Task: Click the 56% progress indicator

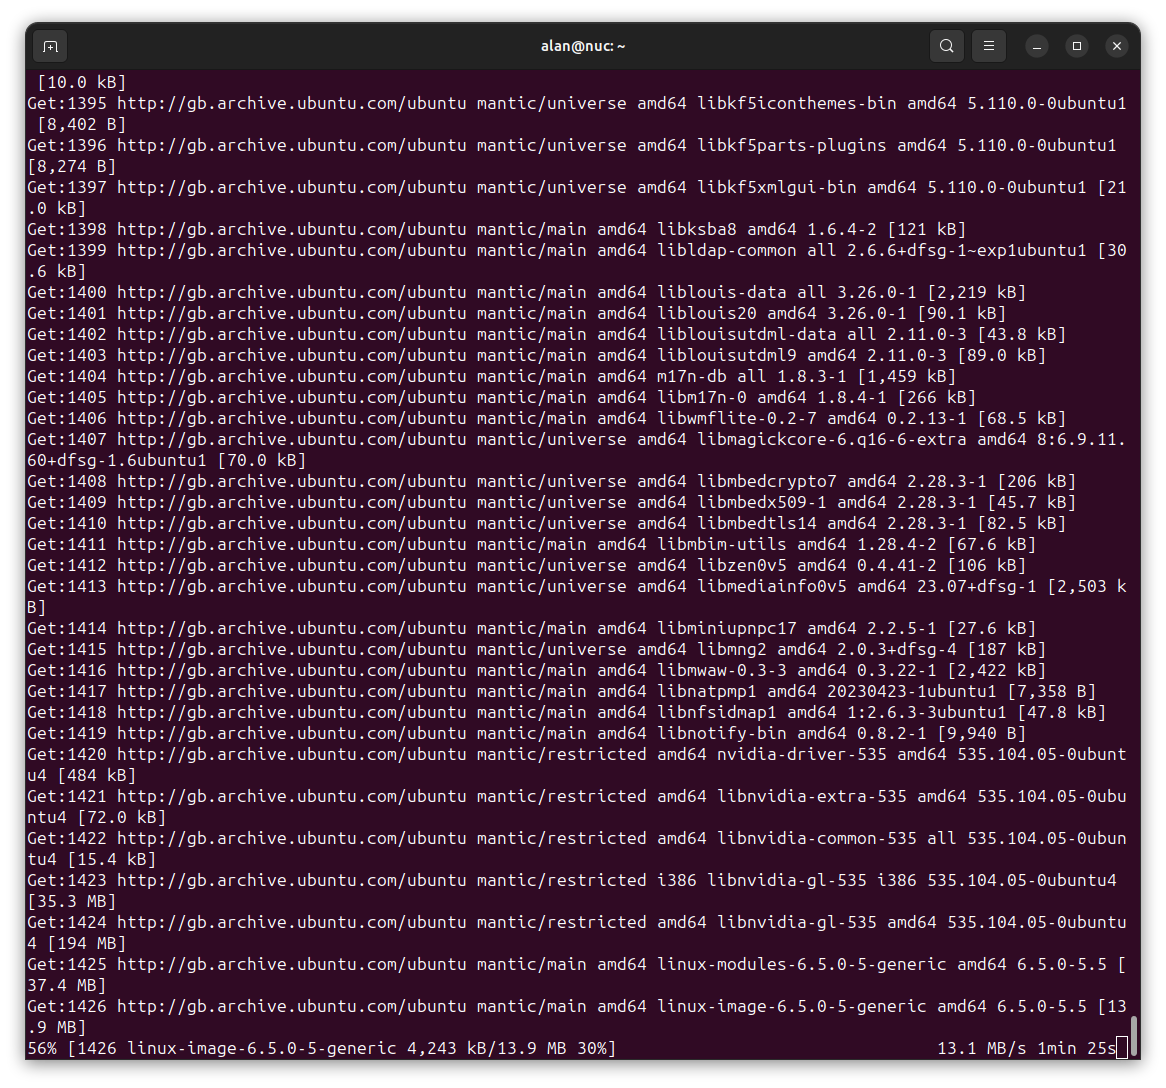Action: 42,1049
